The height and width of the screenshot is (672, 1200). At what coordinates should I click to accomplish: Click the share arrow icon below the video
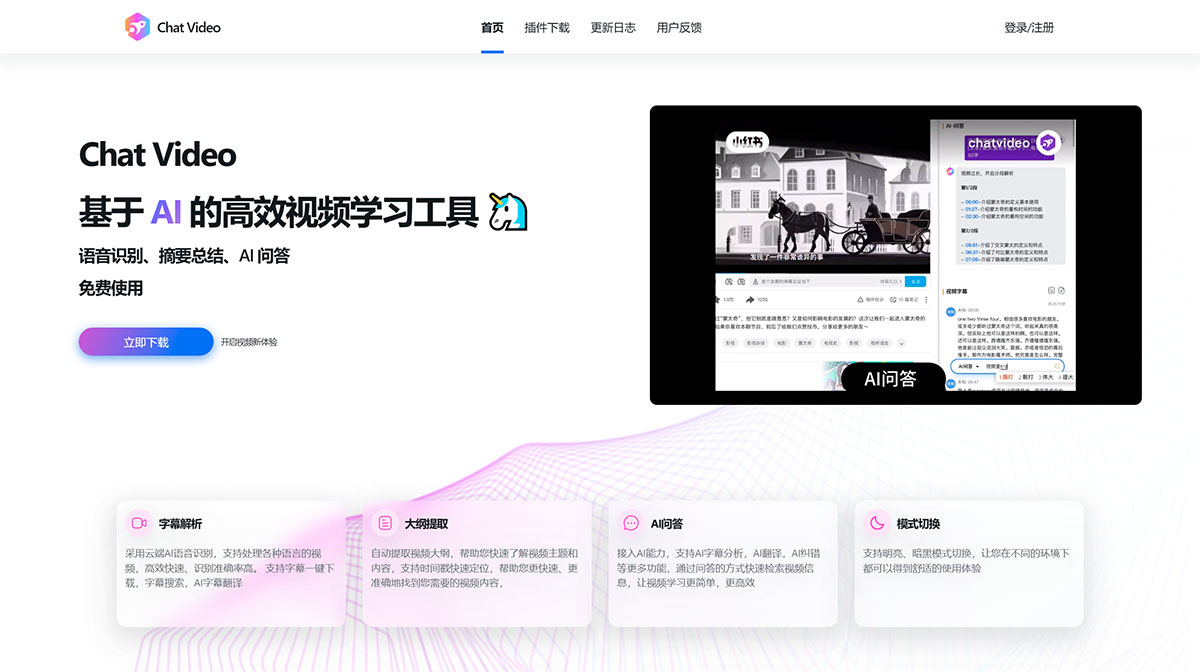(750, 299)
